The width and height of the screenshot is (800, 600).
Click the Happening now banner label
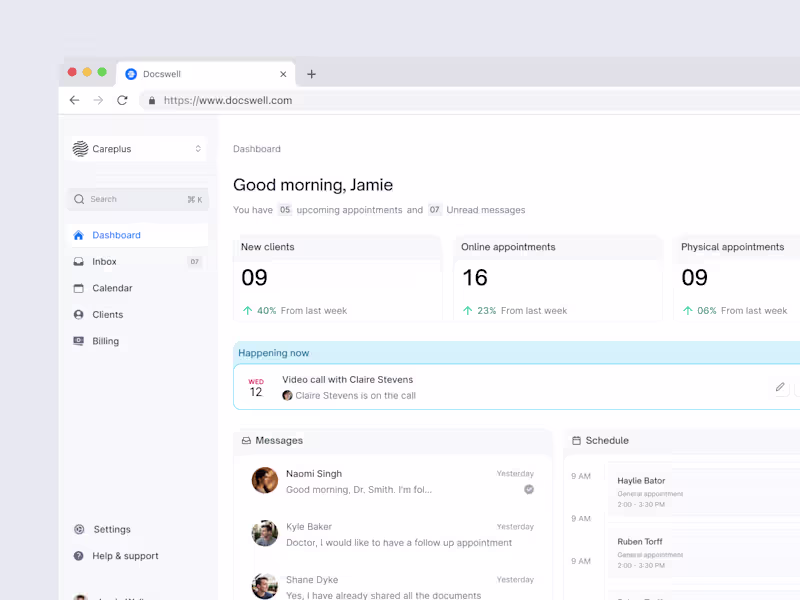coord(273,353)
